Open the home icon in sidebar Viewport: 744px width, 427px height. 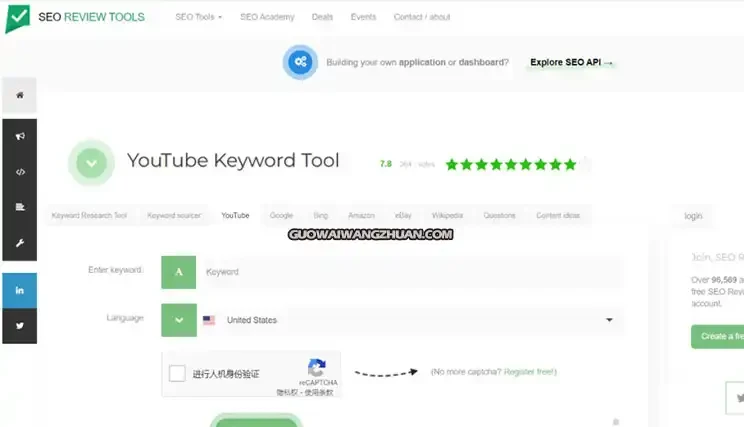(19, 95)
